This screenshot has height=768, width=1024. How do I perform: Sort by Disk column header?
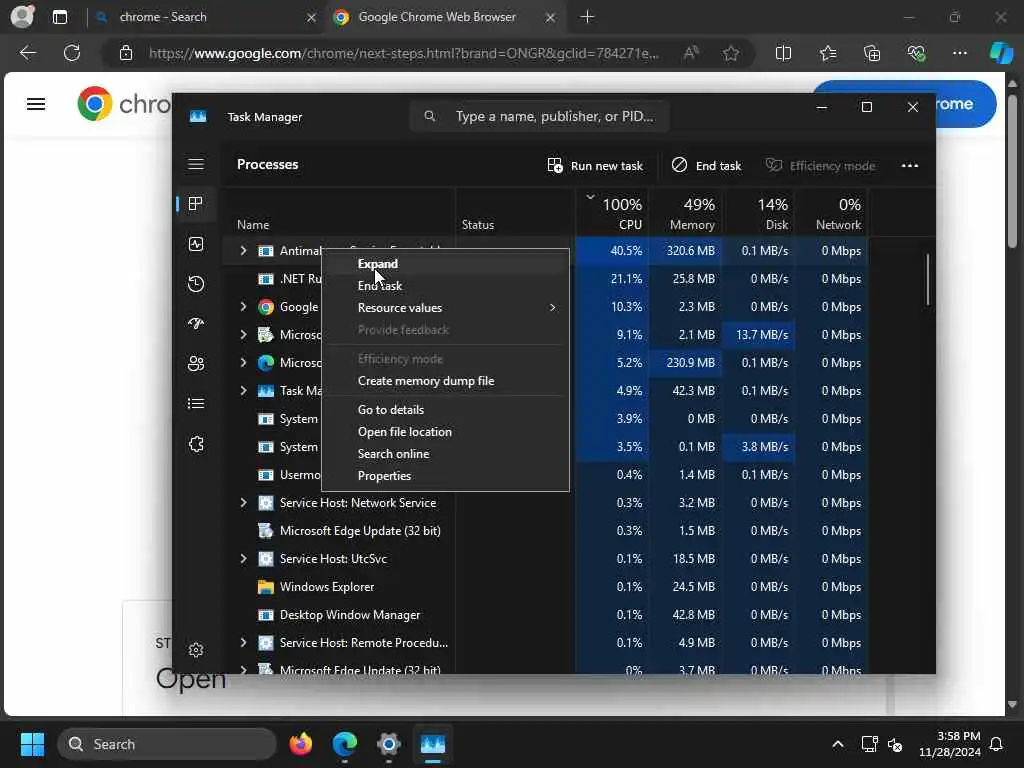pos(759,213)
